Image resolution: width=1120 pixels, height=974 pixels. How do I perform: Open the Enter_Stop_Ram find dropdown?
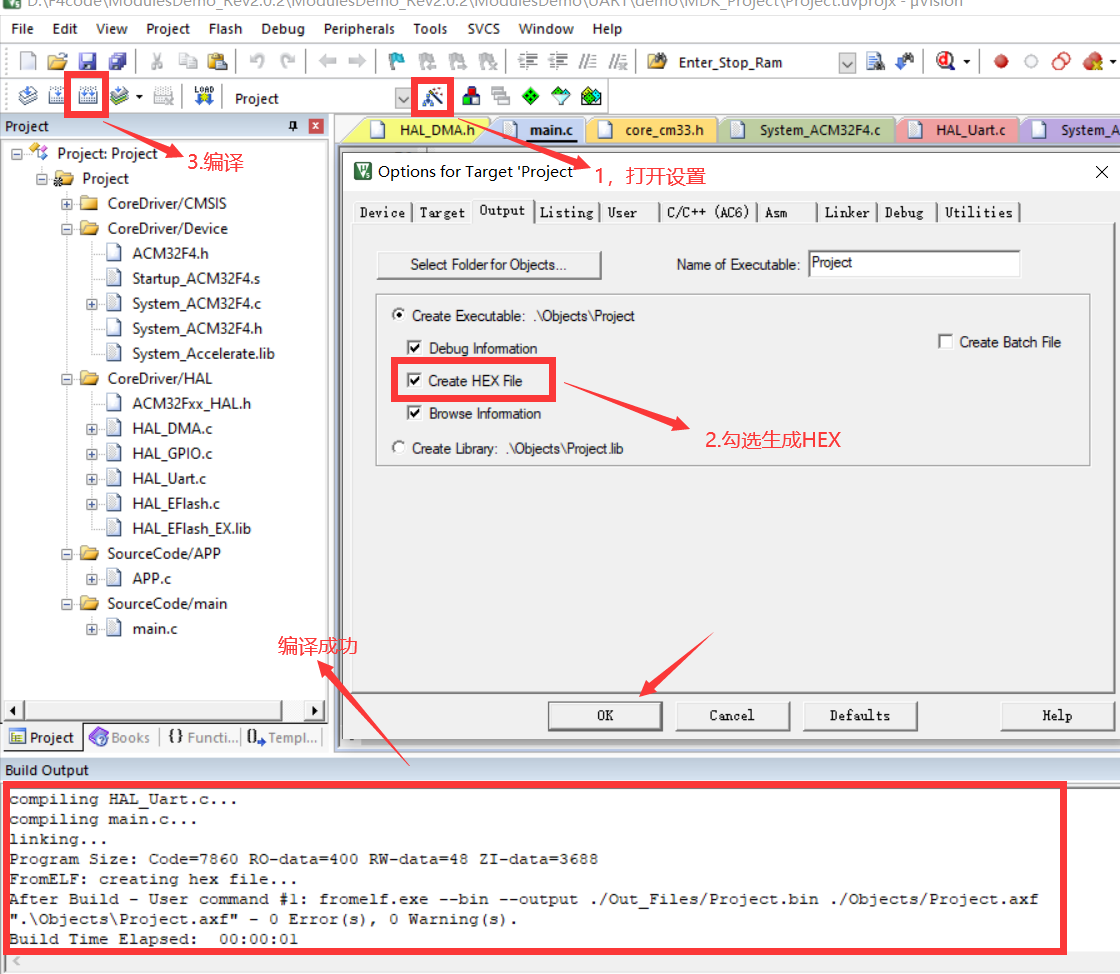(847, 63)
